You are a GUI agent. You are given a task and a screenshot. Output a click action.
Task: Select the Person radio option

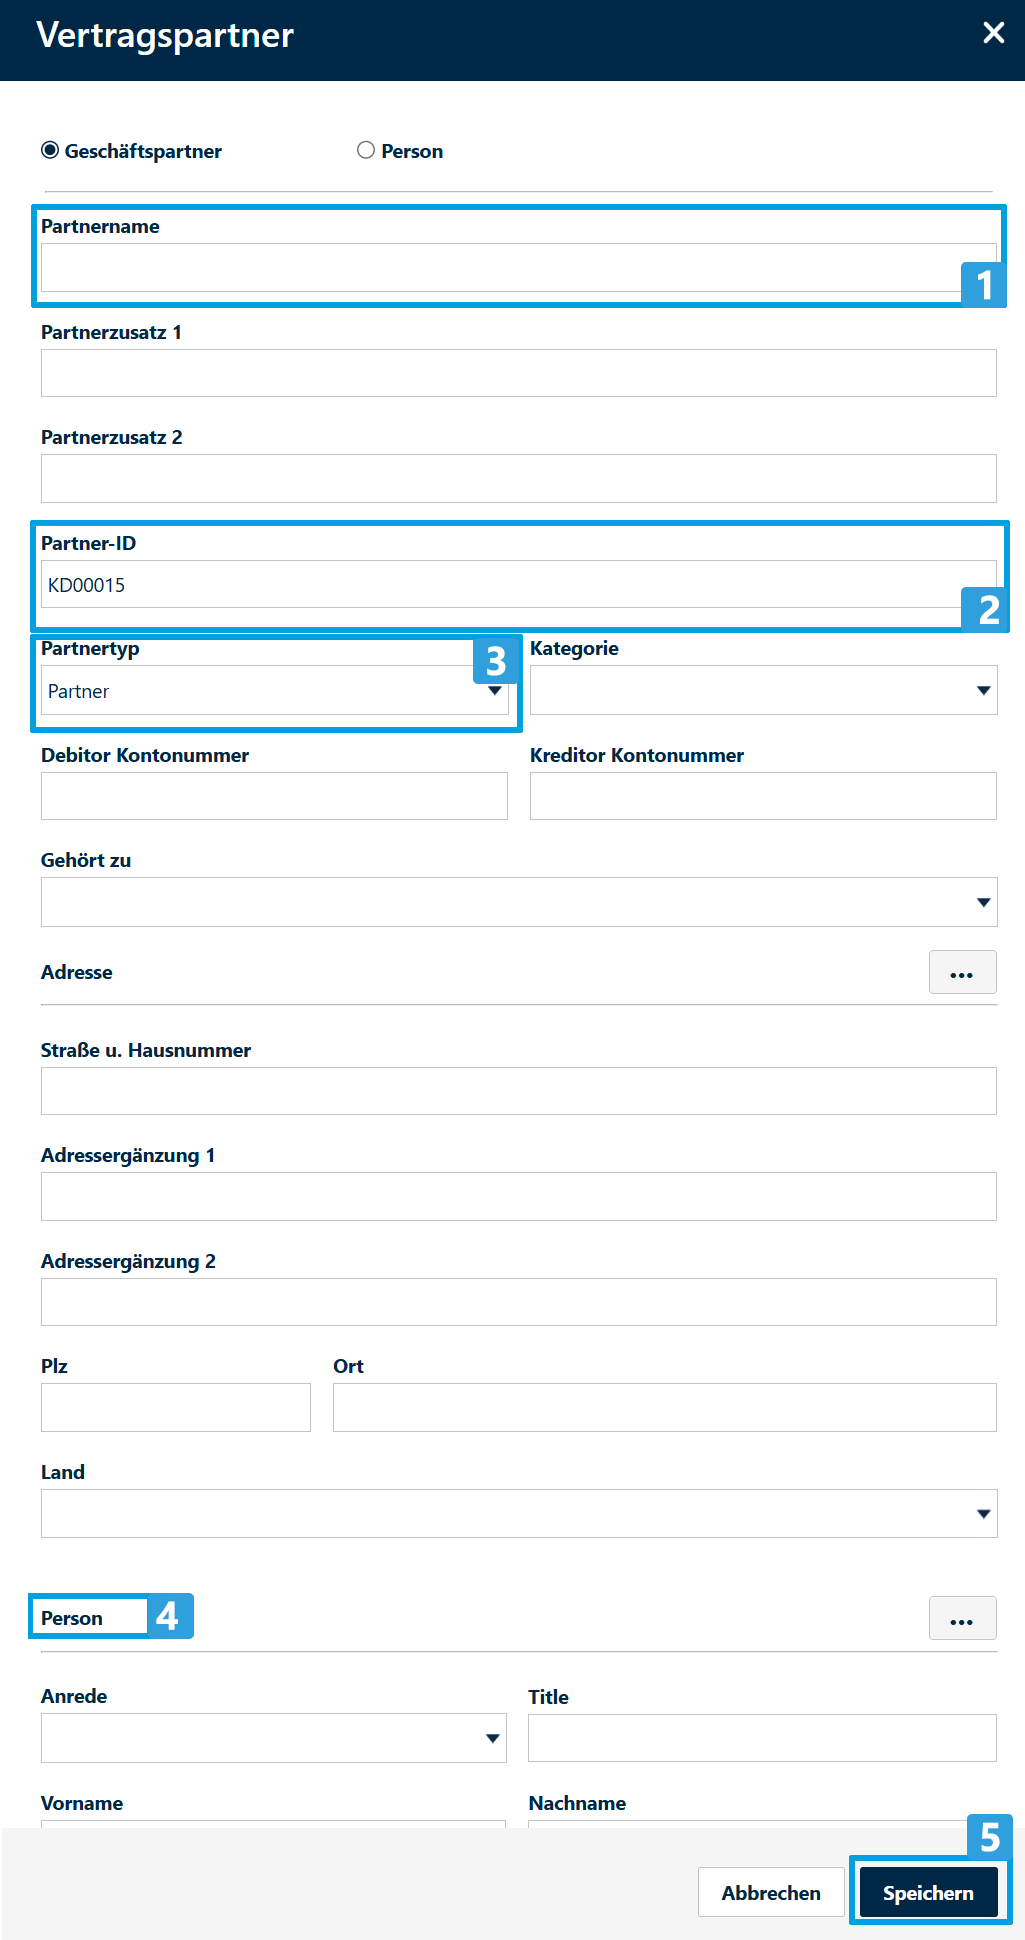(366, 150)
